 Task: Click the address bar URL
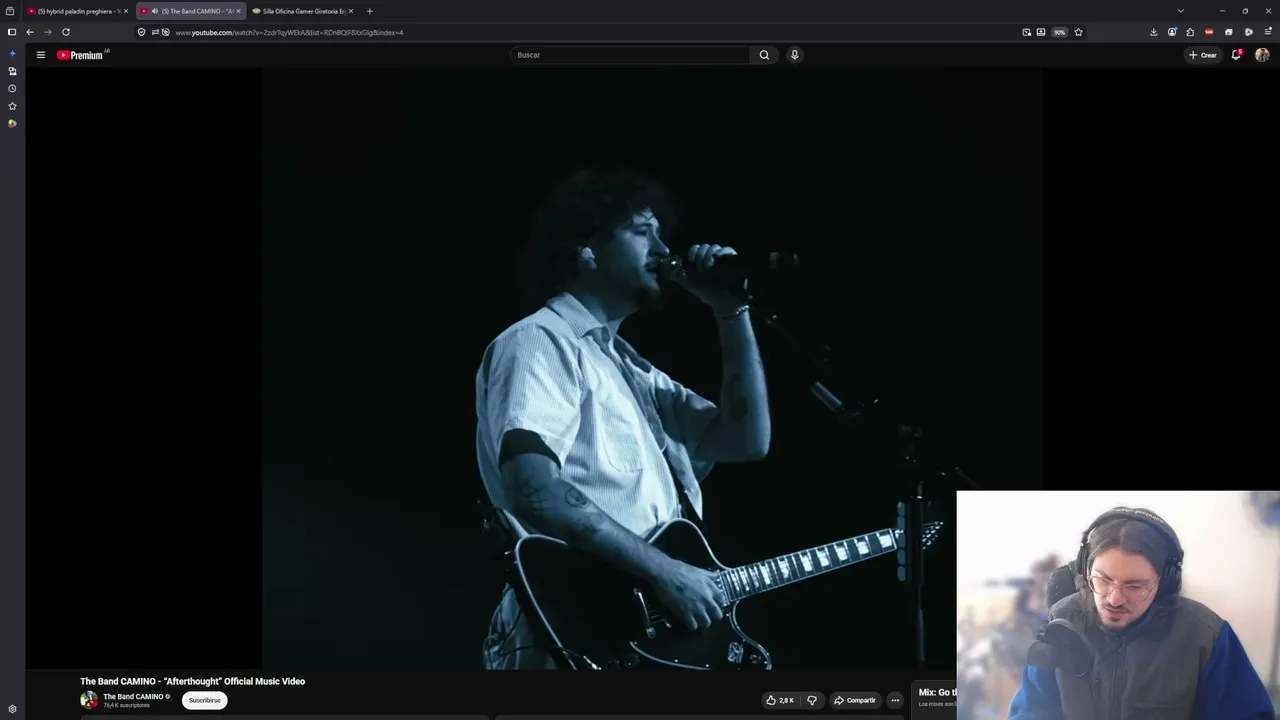click(x=290, y=32)
